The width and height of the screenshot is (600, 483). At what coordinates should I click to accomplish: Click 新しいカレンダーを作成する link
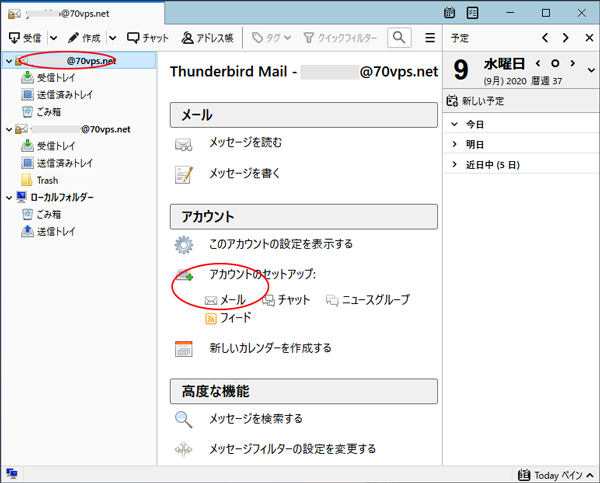(x=270, y=348)
